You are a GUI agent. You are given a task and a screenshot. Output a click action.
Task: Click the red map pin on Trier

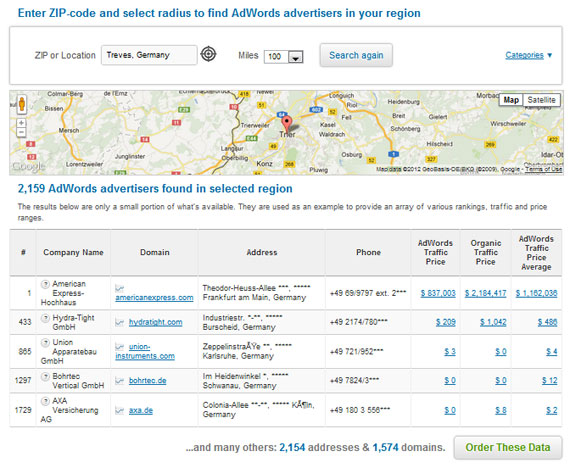(x=287, y=124)
